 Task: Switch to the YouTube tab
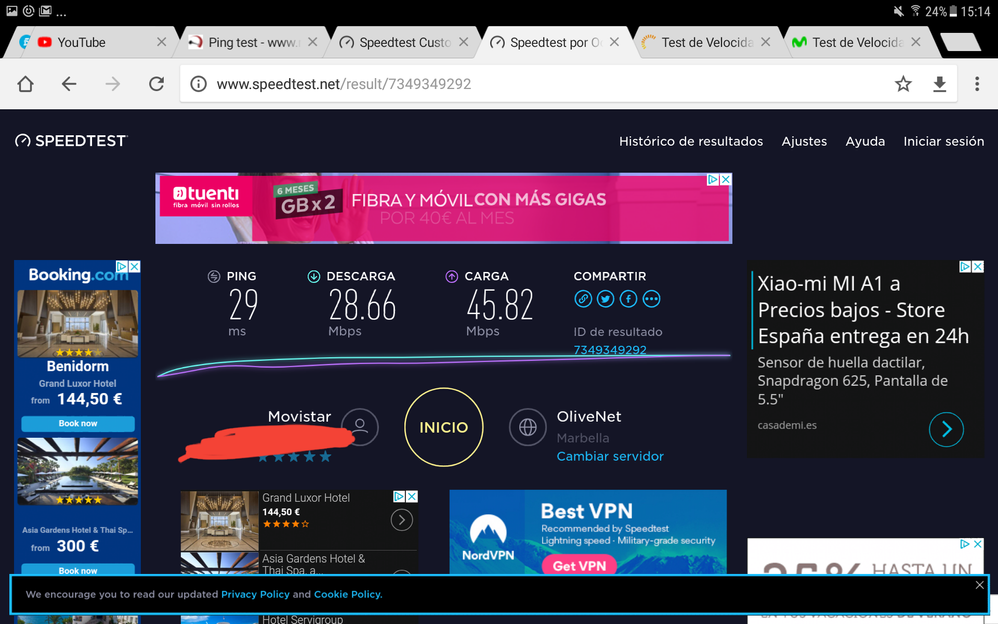[x=81, y=42]
